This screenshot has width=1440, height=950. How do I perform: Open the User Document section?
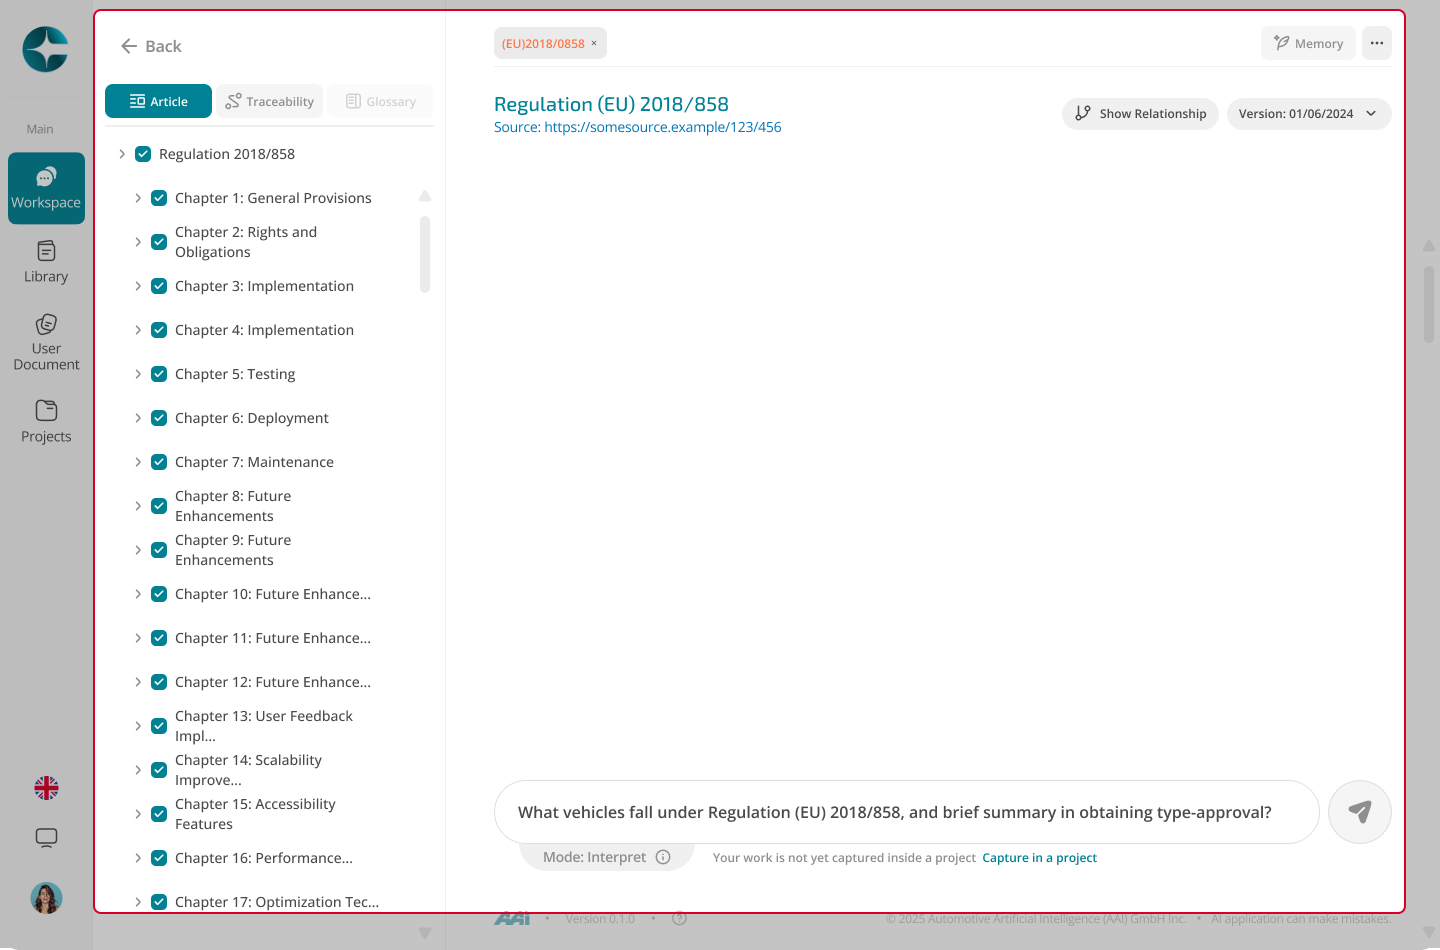point(46,342)
